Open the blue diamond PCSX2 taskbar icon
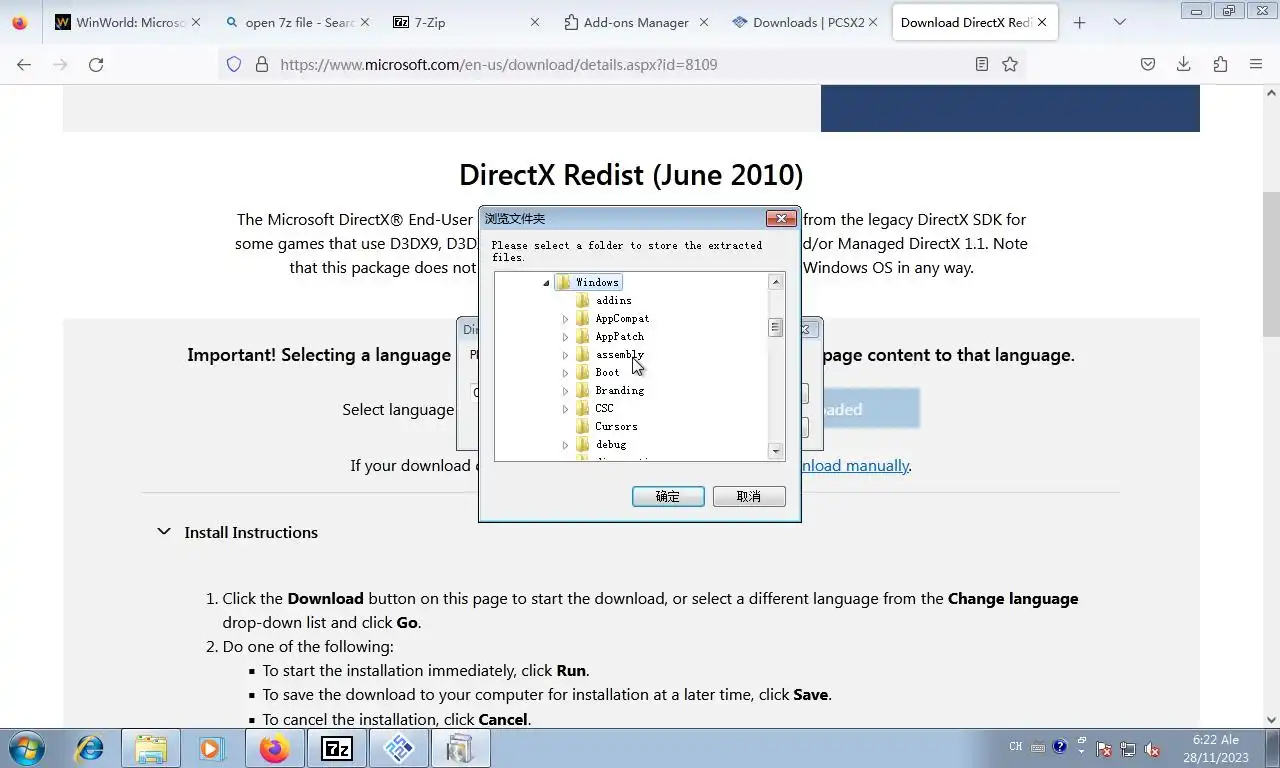 399,748
